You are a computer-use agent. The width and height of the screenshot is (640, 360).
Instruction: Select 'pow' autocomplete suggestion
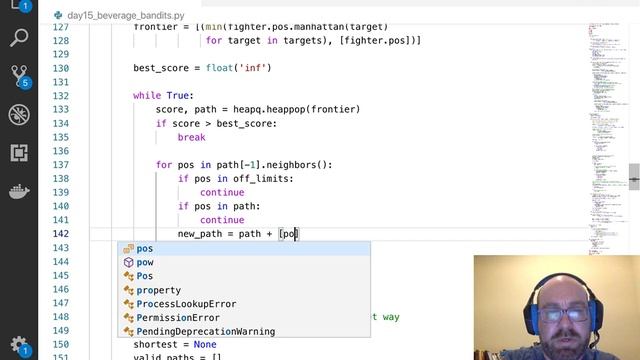click(x=244, y=262)
